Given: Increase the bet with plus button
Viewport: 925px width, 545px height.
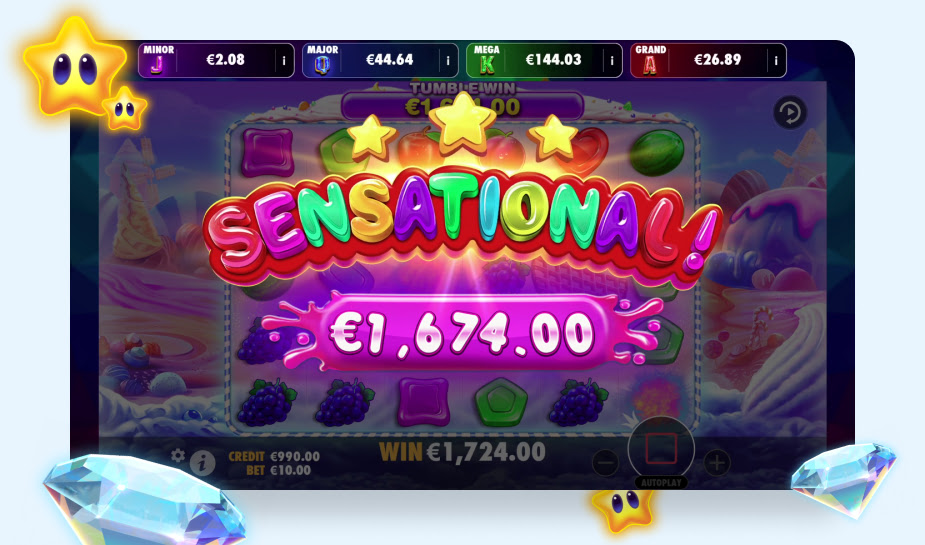Looking at the screenshot, I should [717, 463].
